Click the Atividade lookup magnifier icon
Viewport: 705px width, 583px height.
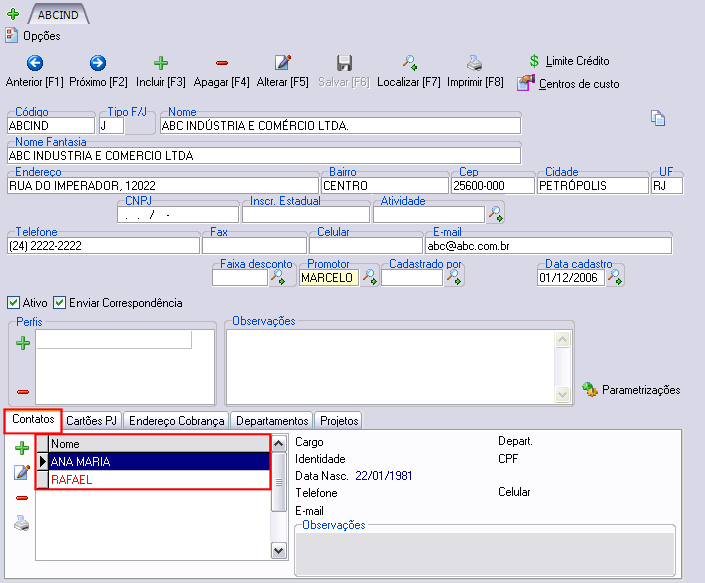pos(495,214)
